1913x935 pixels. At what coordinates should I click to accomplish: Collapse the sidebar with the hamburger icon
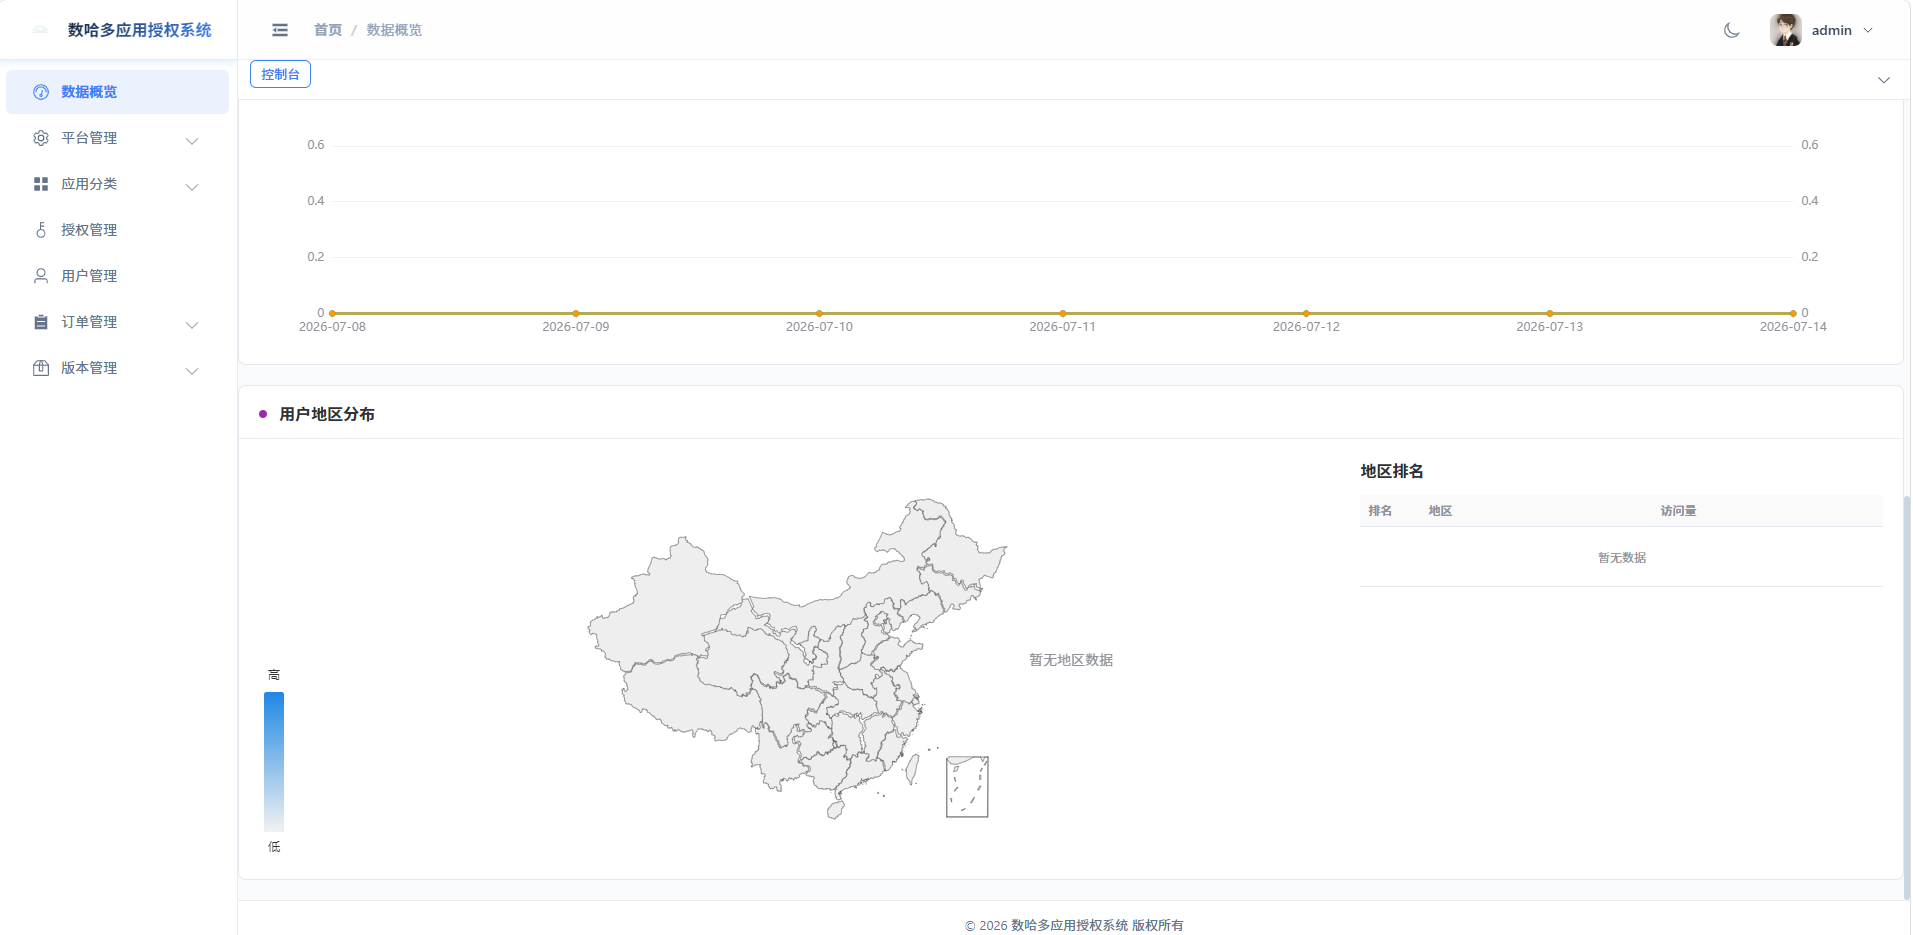coord(280,30)
